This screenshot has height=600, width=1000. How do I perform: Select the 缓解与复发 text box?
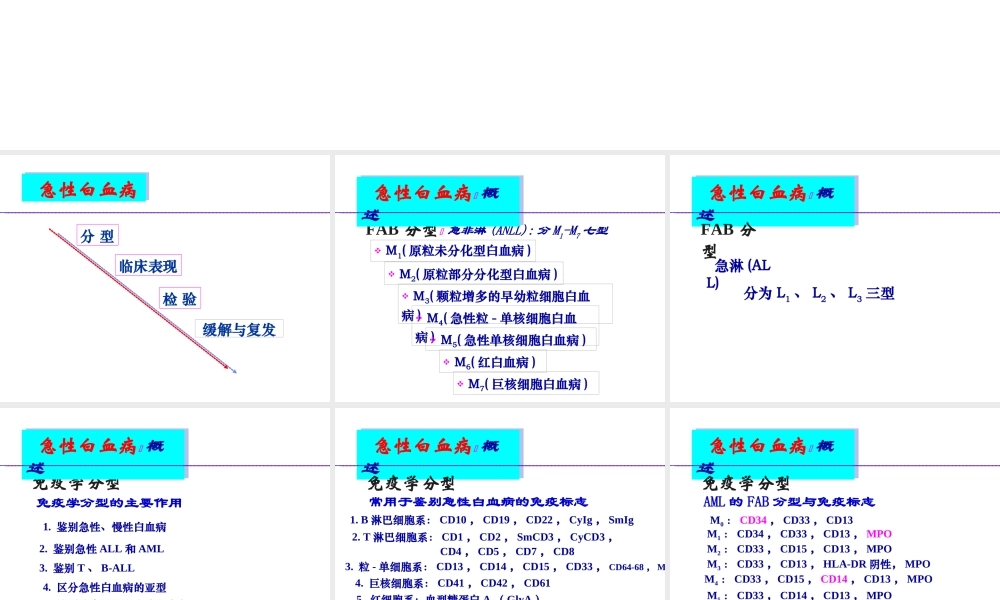click(239, 328)
